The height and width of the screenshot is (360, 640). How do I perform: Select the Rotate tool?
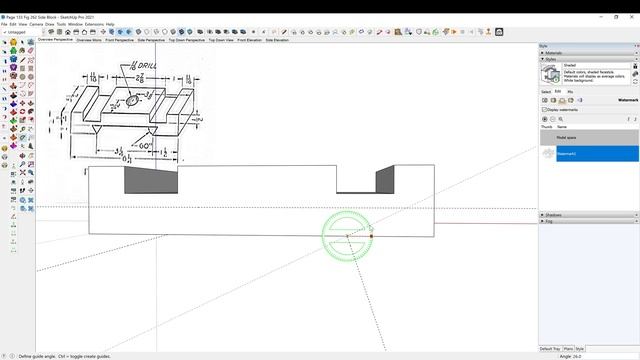22,111
